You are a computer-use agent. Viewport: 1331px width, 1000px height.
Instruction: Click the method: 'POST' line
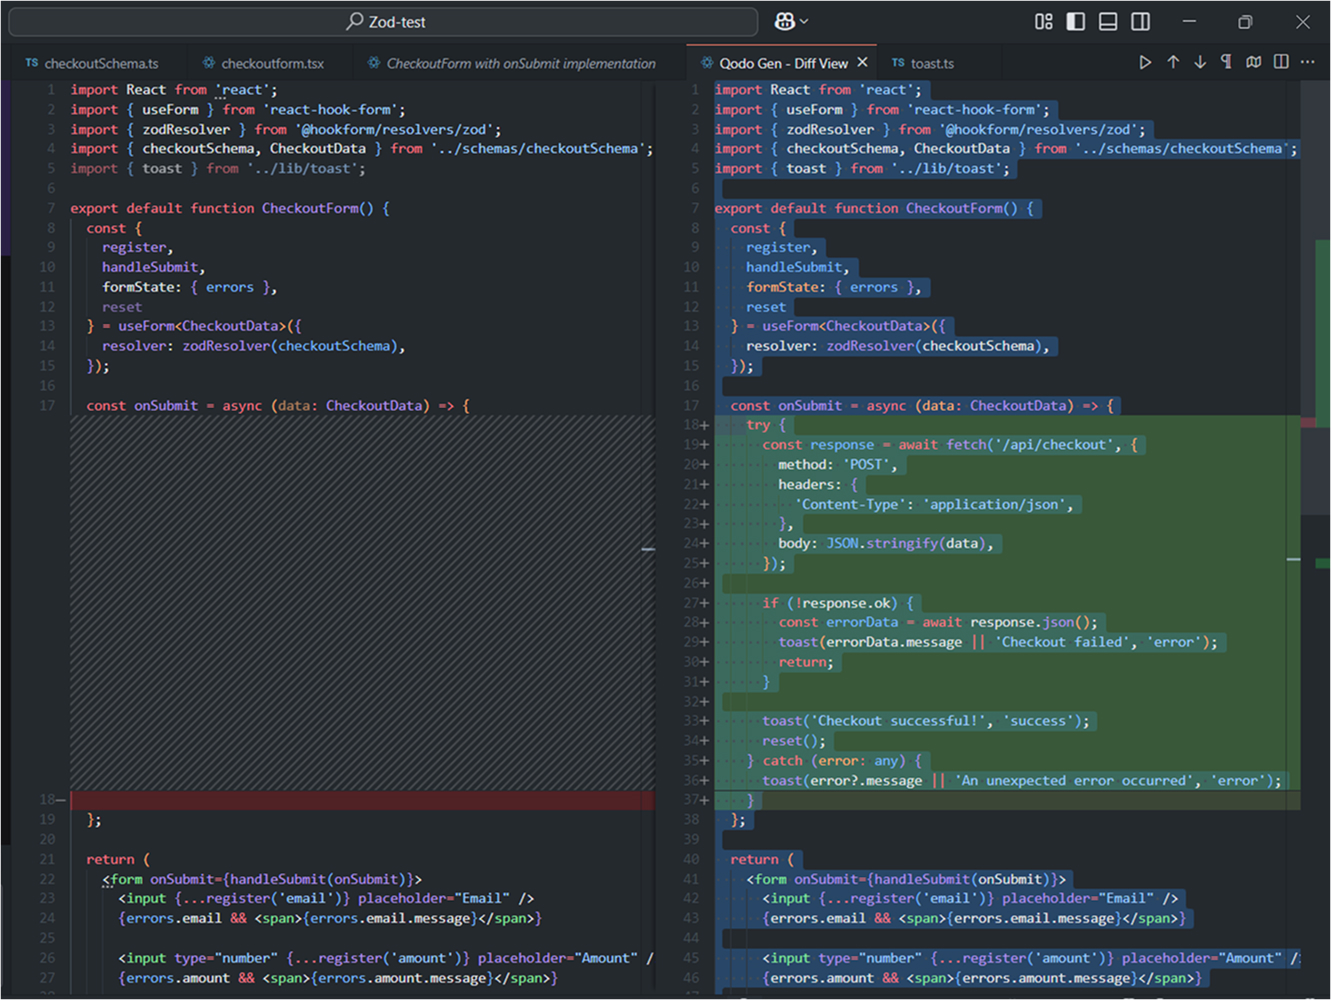click(x=838, y=465)
